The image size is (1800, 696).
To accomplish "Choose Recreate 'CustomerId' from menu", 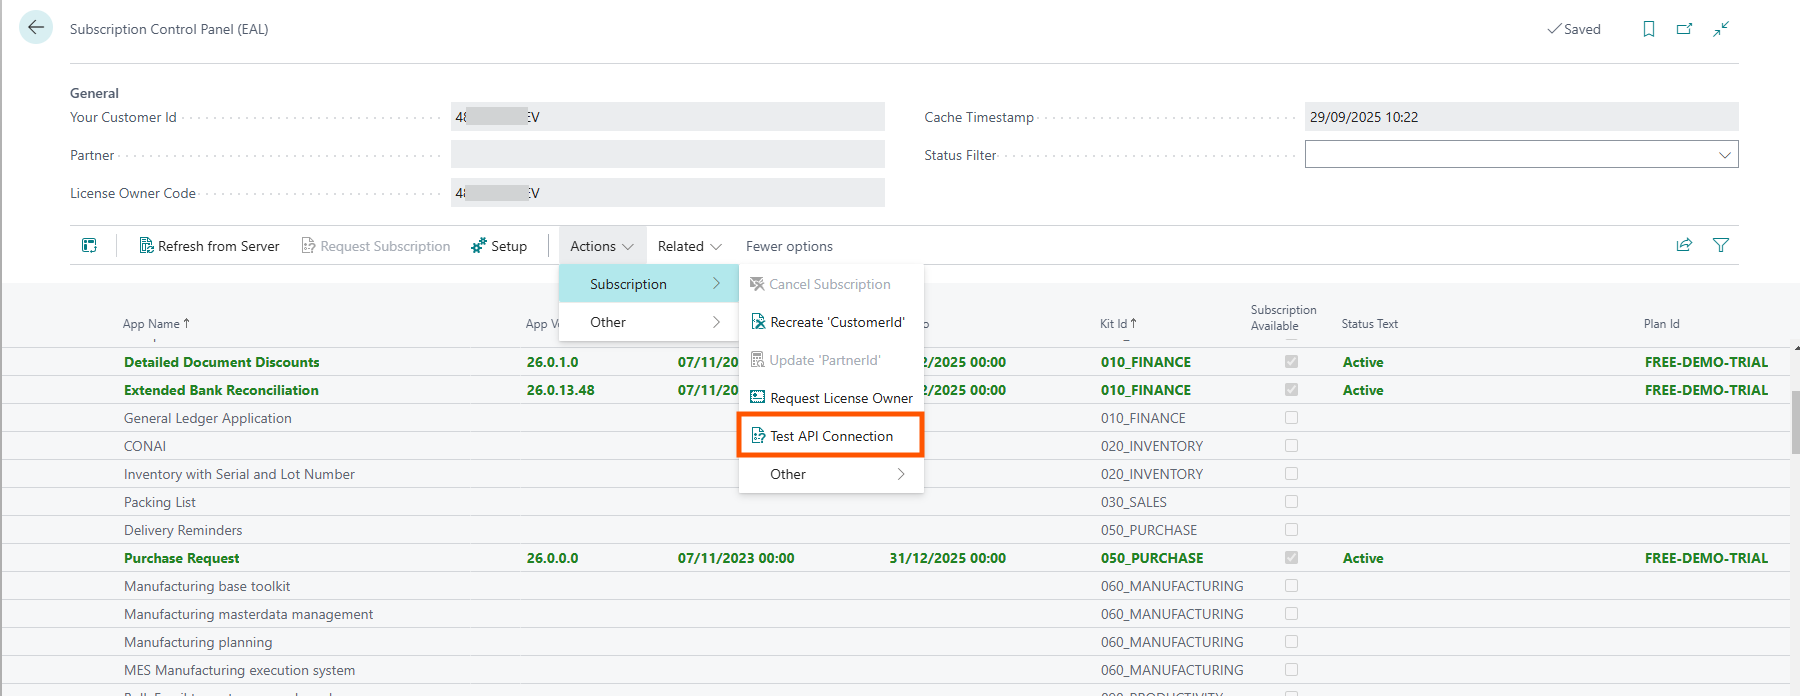I will point(836,322).
